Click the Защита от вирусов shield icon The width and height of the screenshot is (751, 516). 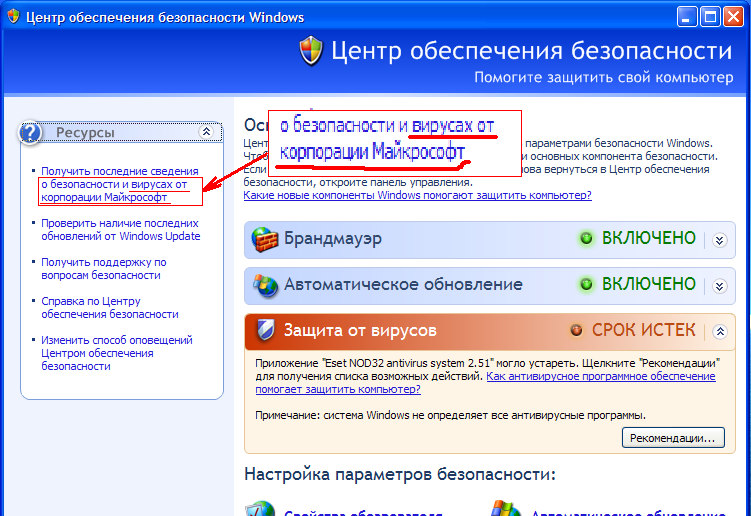coord(265,330)
